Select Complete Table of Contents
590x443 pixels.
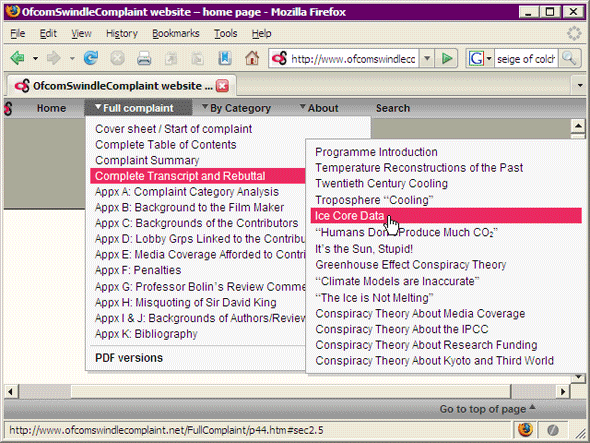166,145
